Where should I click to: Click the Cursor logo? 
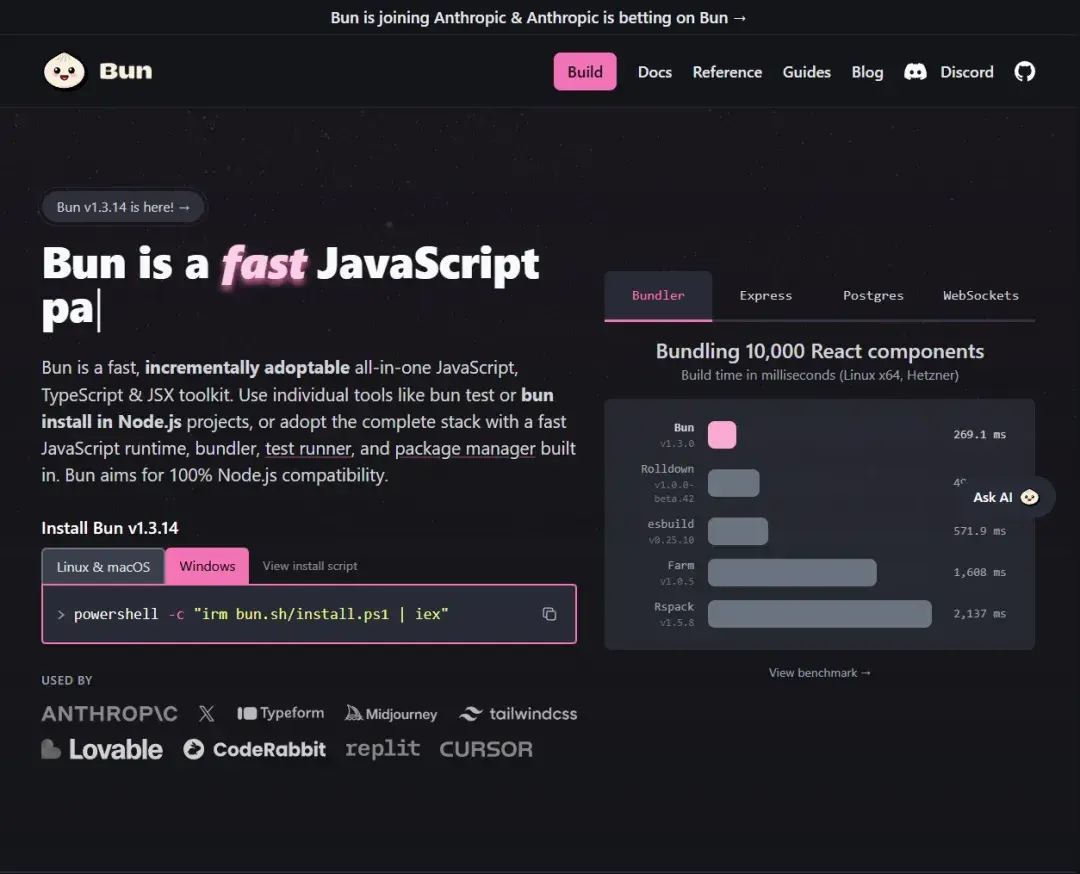click(486, 749)
